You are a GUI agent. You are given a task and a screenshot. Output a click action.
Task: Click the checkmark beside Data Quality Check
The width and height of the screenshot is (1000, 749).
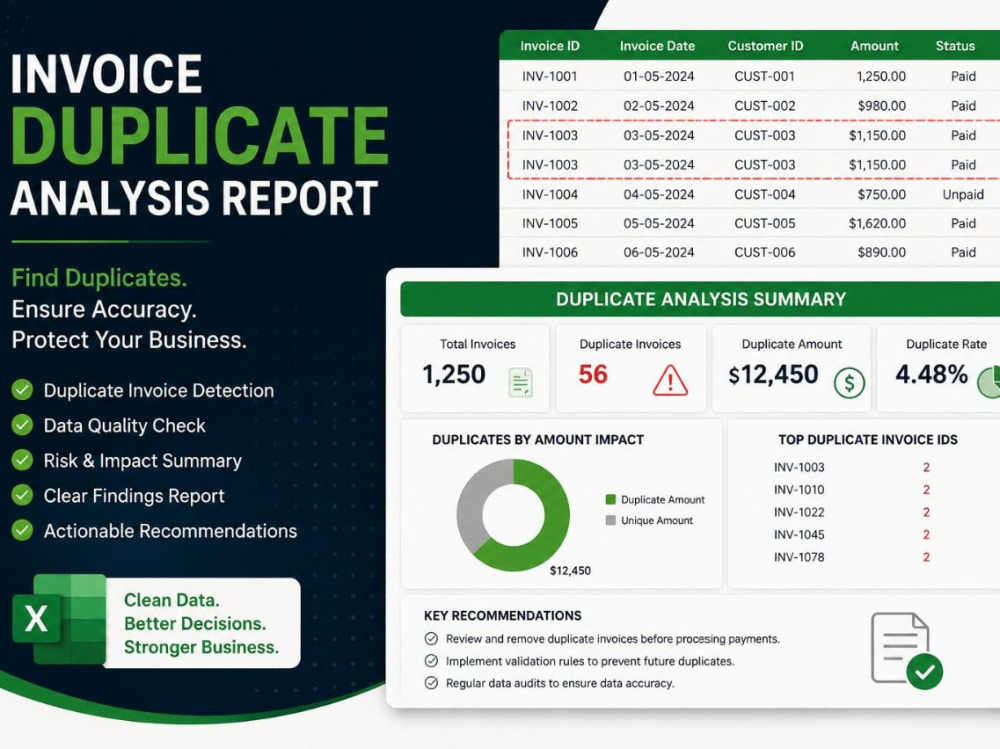[x=22, y=425]
